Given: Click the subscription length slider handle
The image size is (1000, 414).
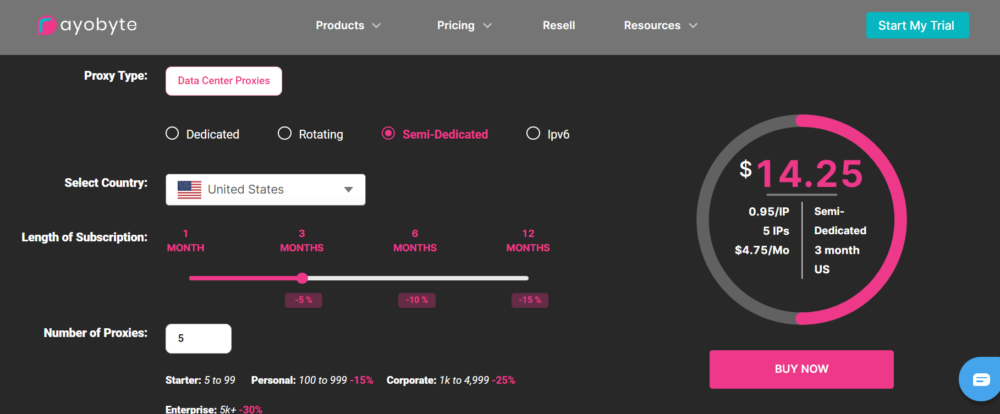Looking at the screenshot, I should pos(302,278).
